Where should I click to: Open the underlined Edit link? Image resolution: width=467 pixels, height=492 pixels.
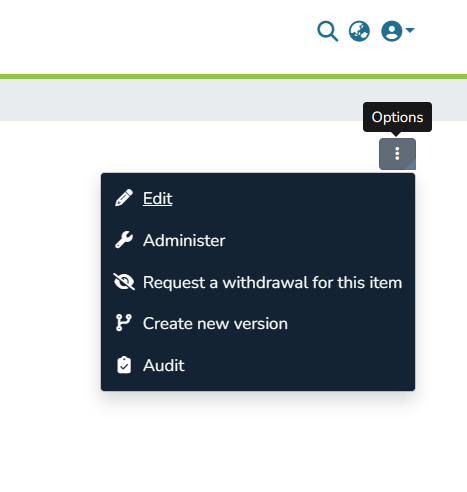pos(157,198)
